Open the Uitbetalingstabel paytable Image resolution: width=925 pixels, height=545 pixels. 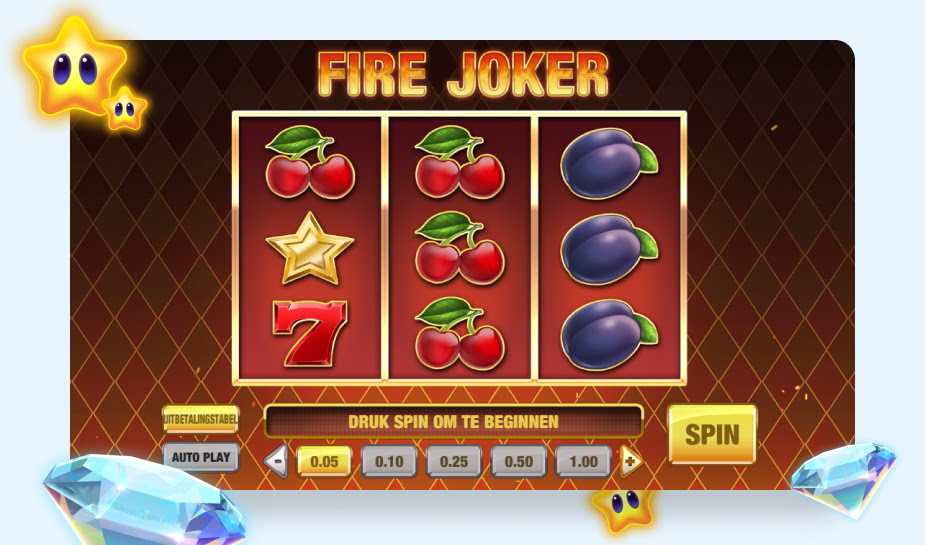(x=201, y=419)
